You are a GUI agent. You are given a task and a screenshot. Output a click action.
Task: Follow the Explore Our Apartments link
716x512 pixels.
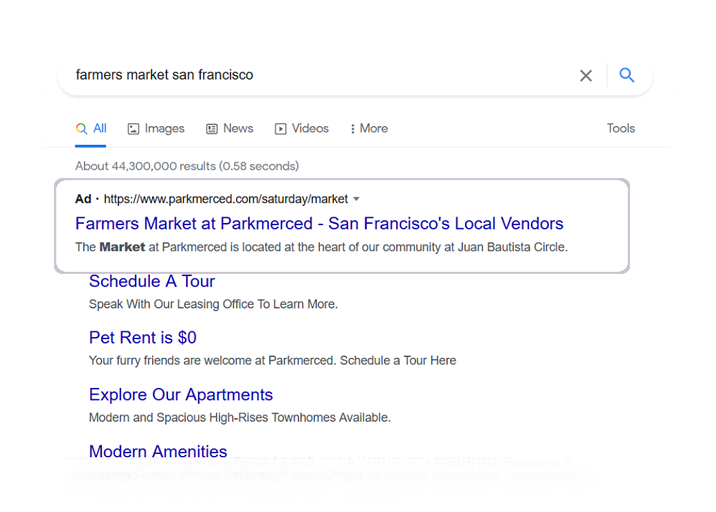(181, 395)
